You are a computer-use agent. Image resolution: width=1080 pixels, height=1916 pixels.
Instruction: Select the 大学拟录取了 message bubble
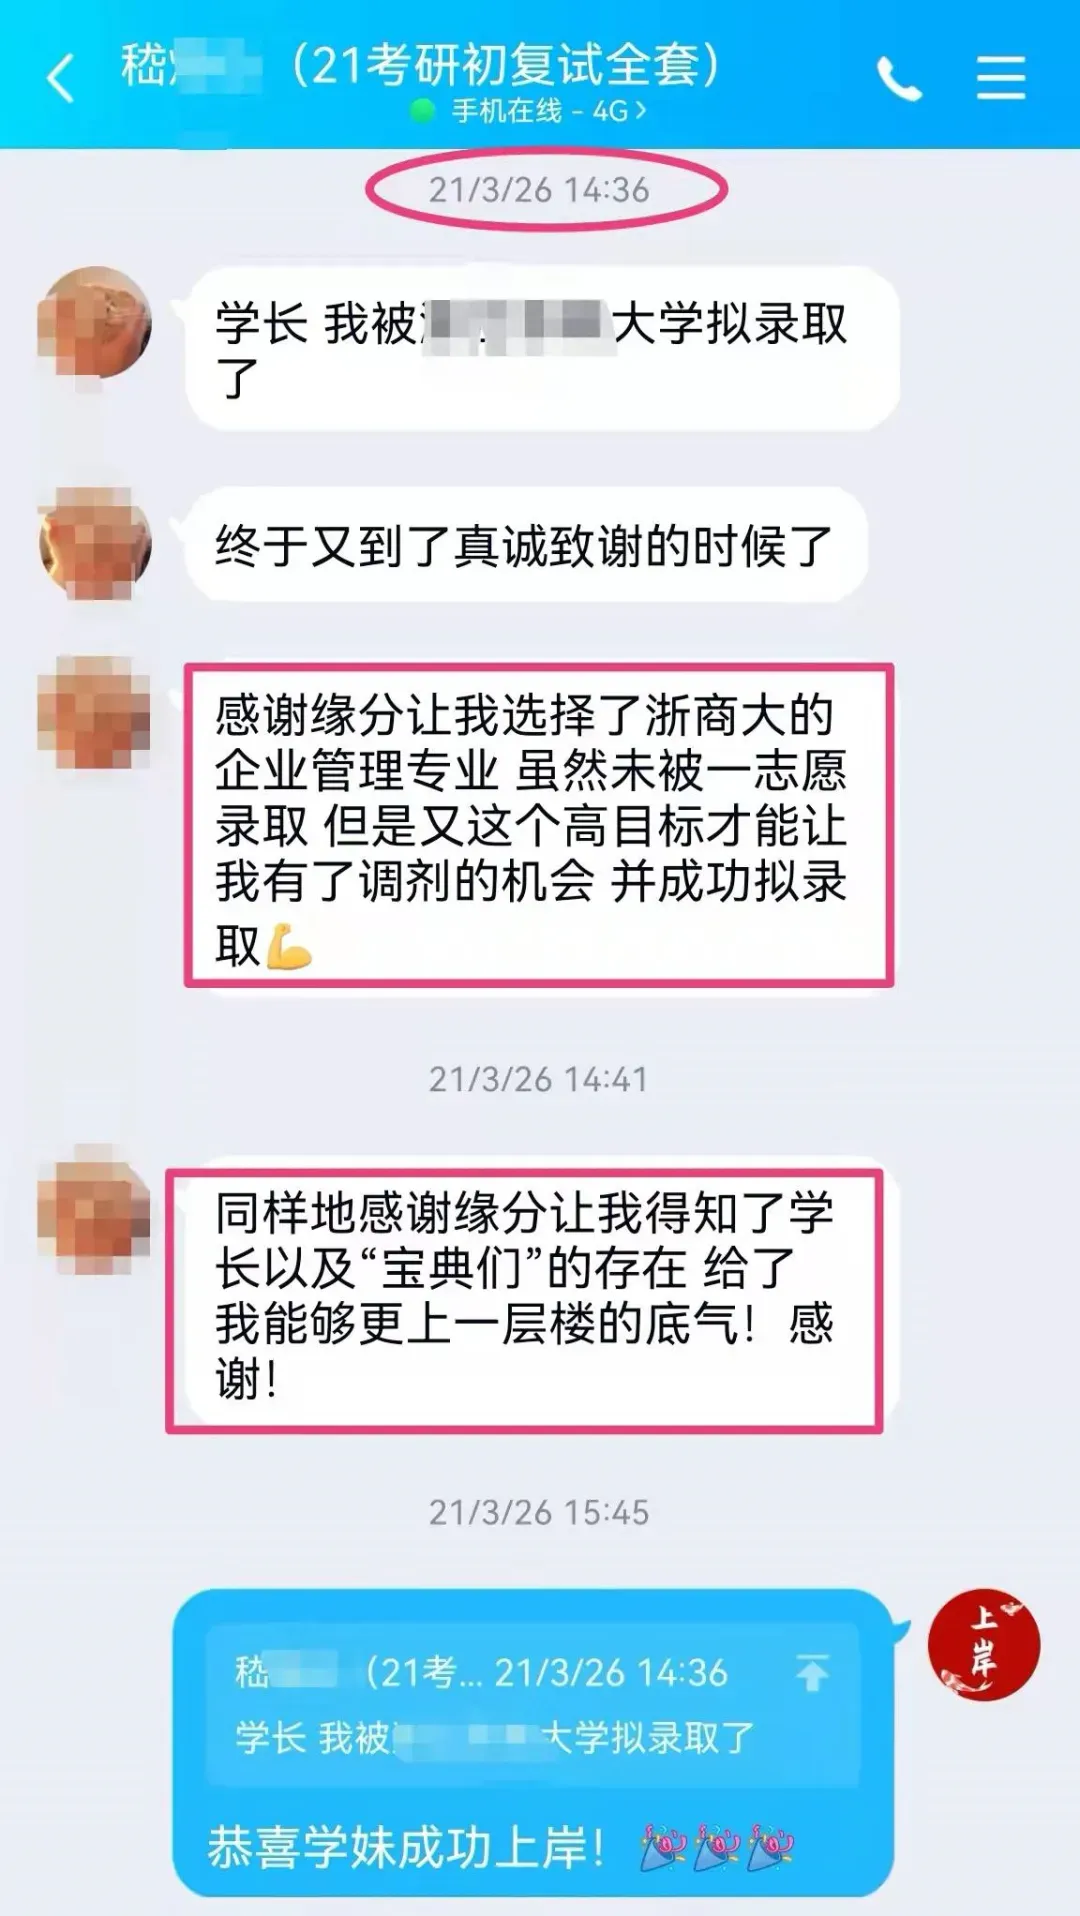click(541, 348)
